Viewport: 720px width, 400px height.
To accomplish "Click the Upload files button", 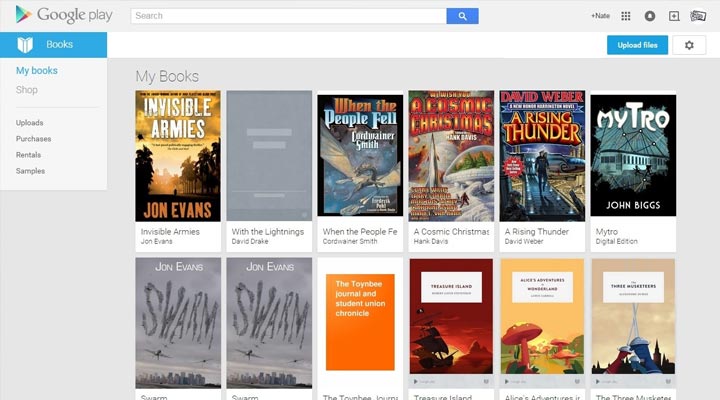I will 637,45.
